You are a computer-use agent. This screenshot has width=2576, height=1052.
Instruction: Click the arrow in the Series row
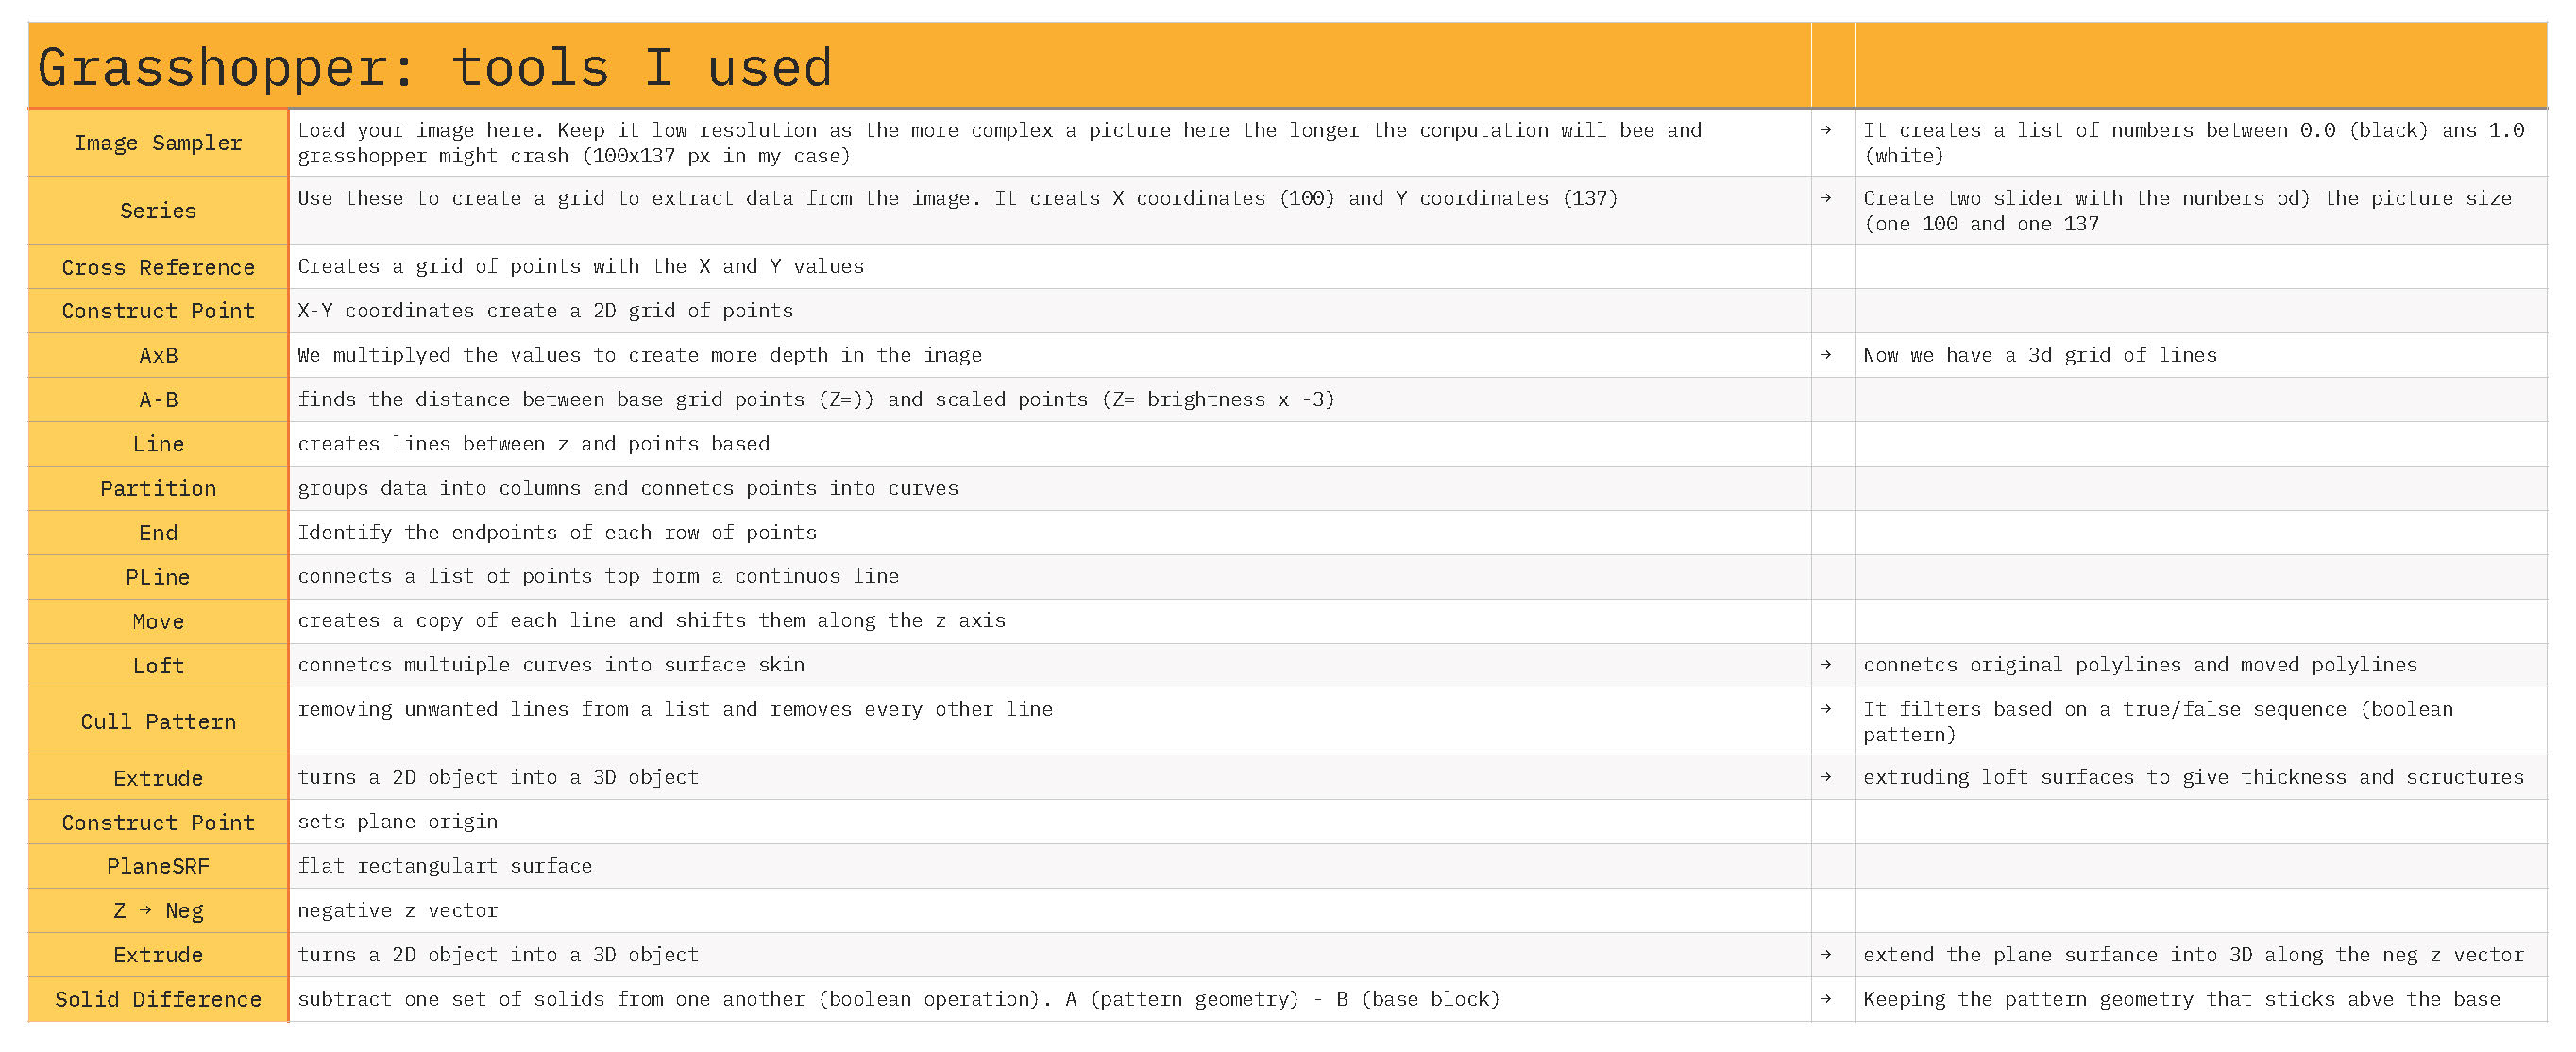tap(1825, 198)
